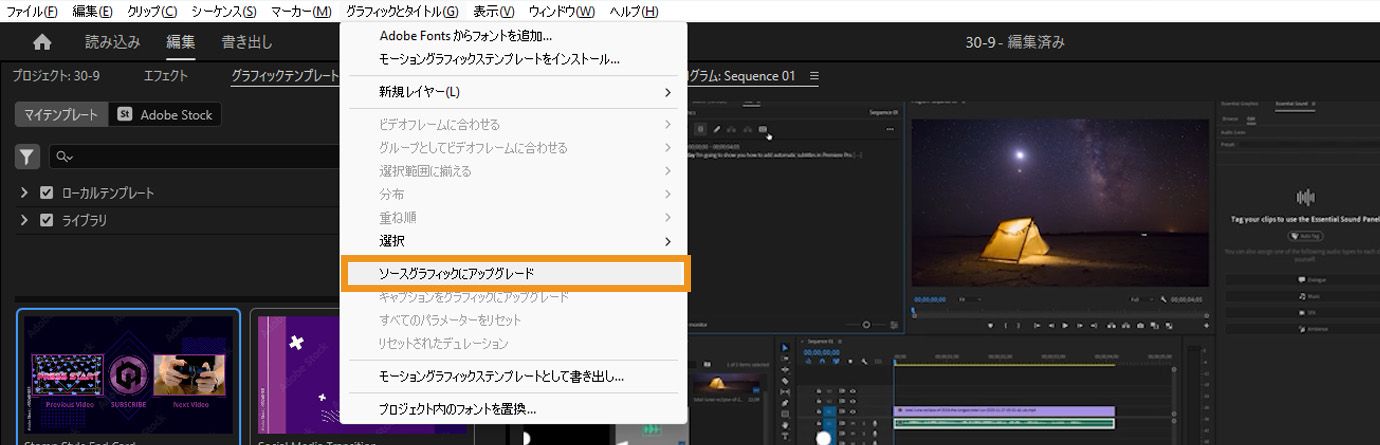Open the search dropdown magnifier in template search
The image size is (1380, 445).
[x=65, y=157]
